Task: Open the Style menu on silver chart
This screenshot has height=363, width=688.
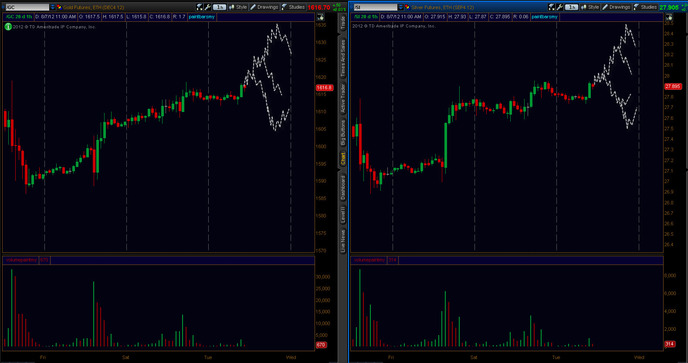Action: (590, 7)
